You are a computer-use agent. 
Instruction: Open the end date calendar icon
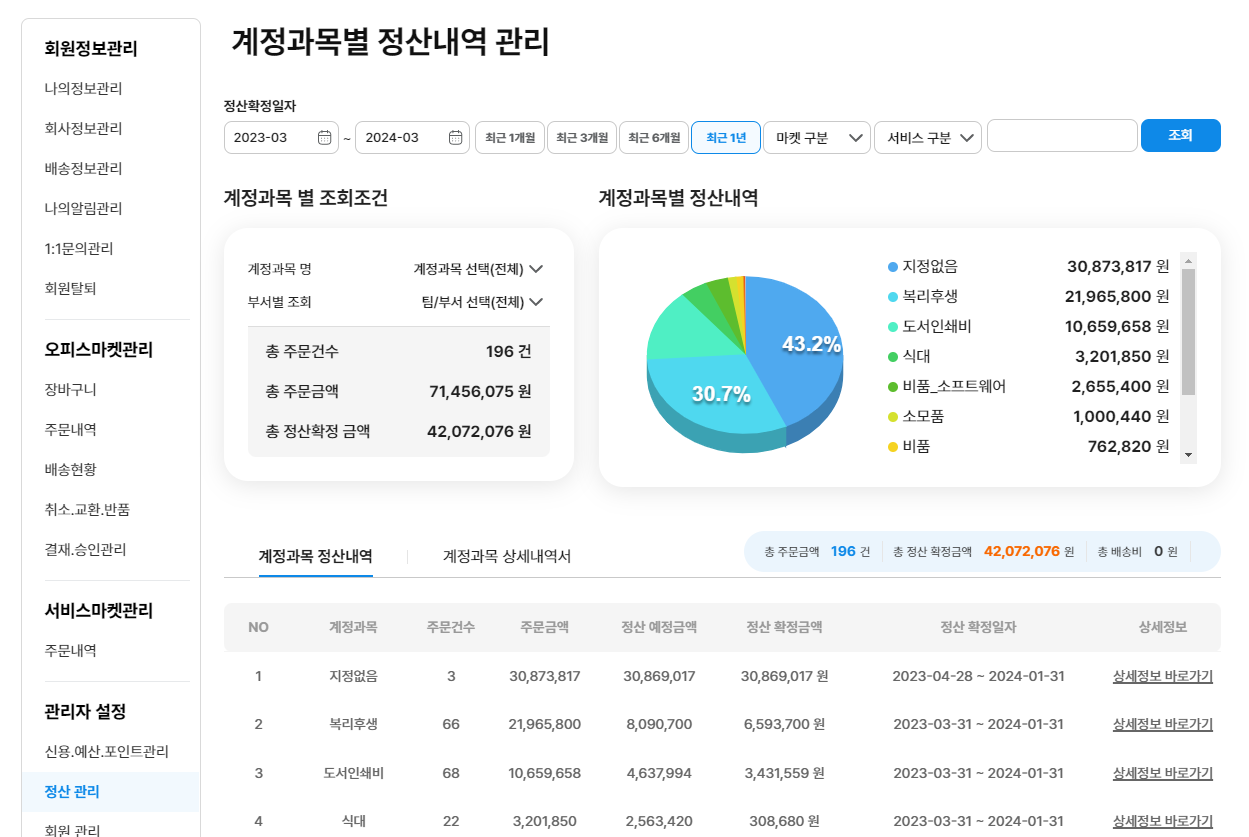point(456,138)
